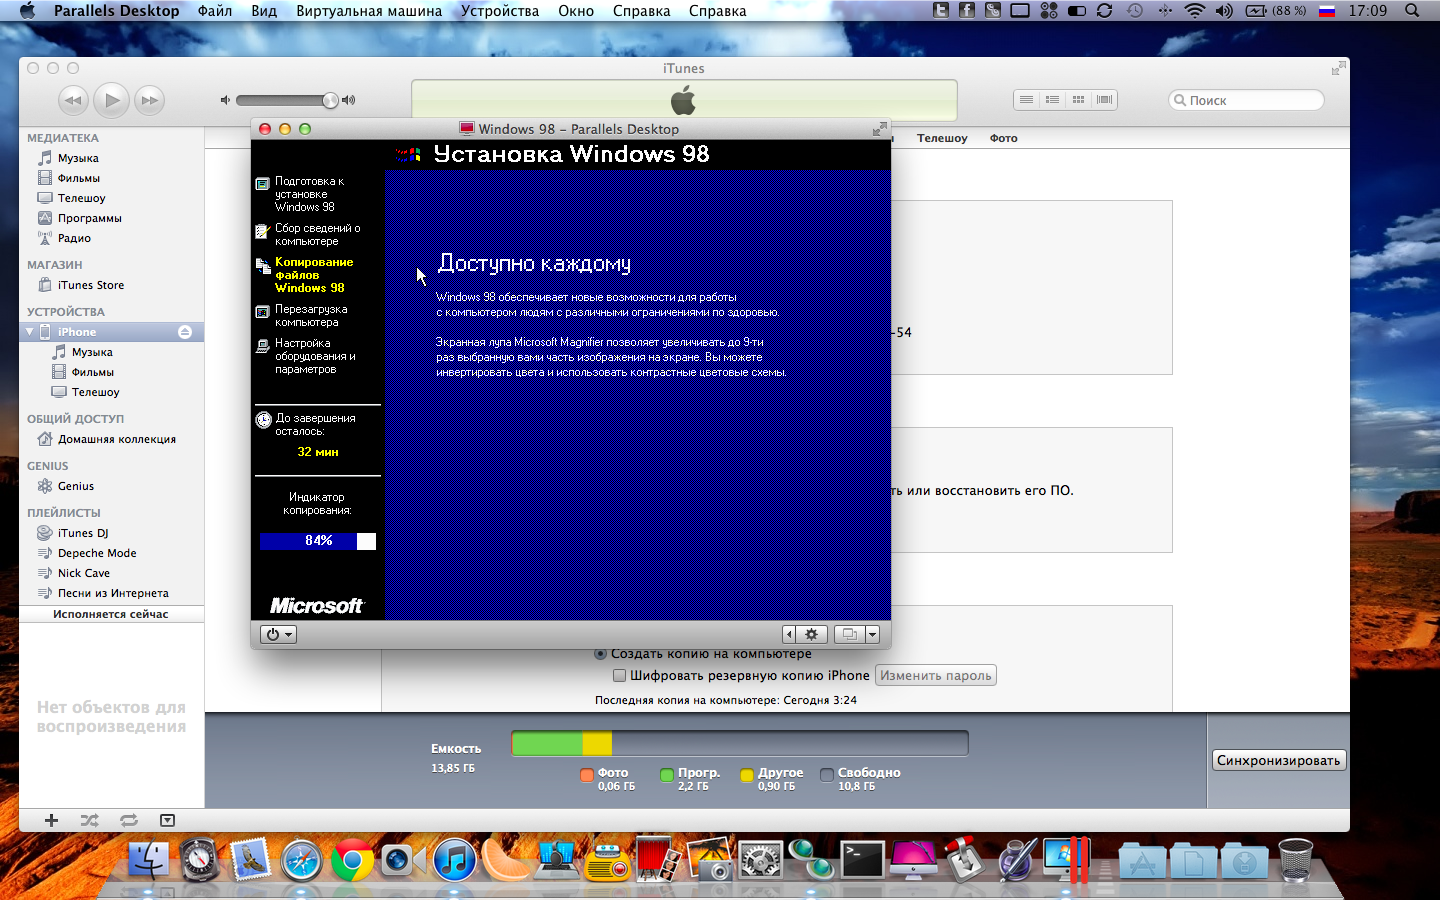Open the Файл menu

click(x=215, y=11)
